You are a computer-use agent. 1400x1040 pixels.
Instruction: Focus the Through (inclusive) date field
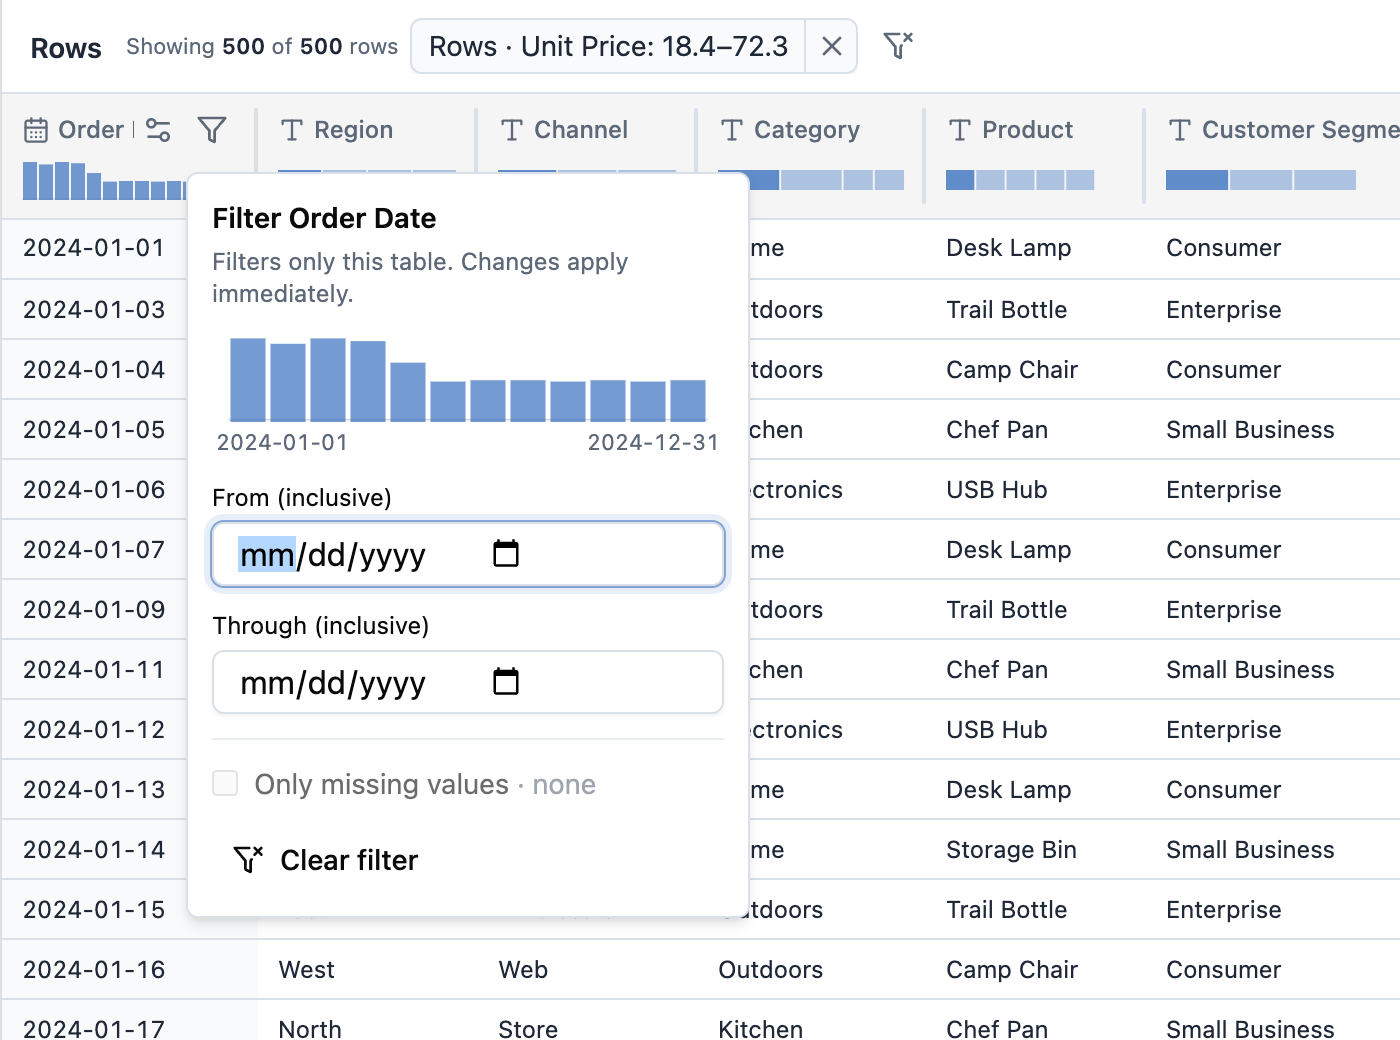coord(468,682)
